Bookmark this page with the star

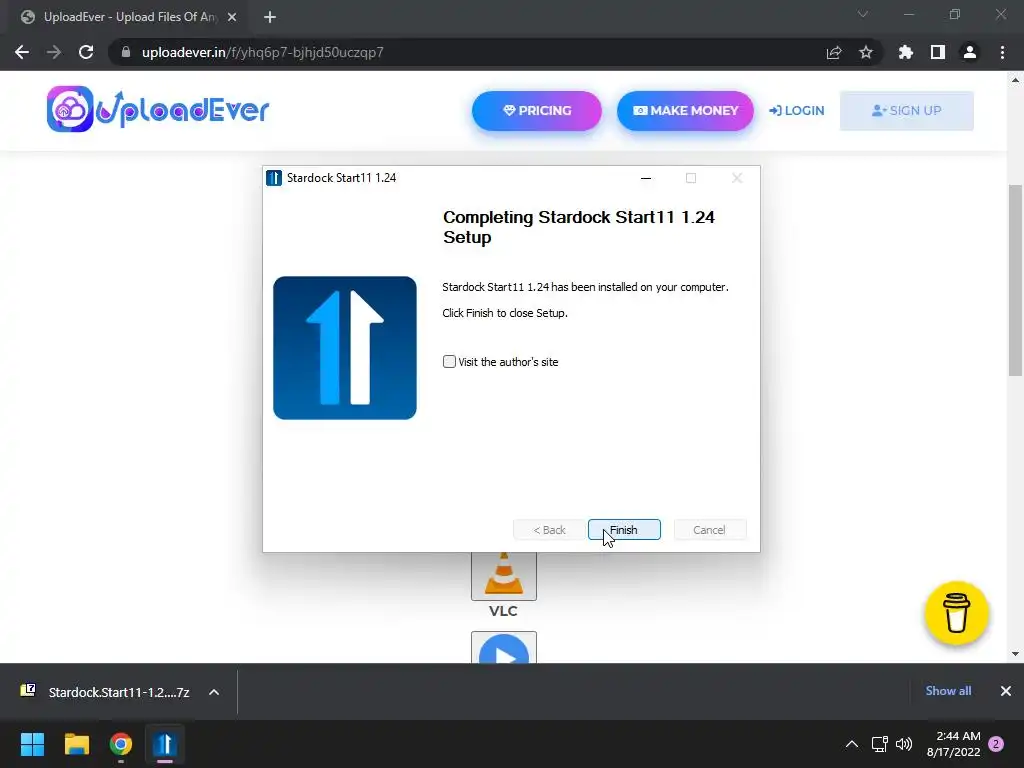(x=866, y=52)
